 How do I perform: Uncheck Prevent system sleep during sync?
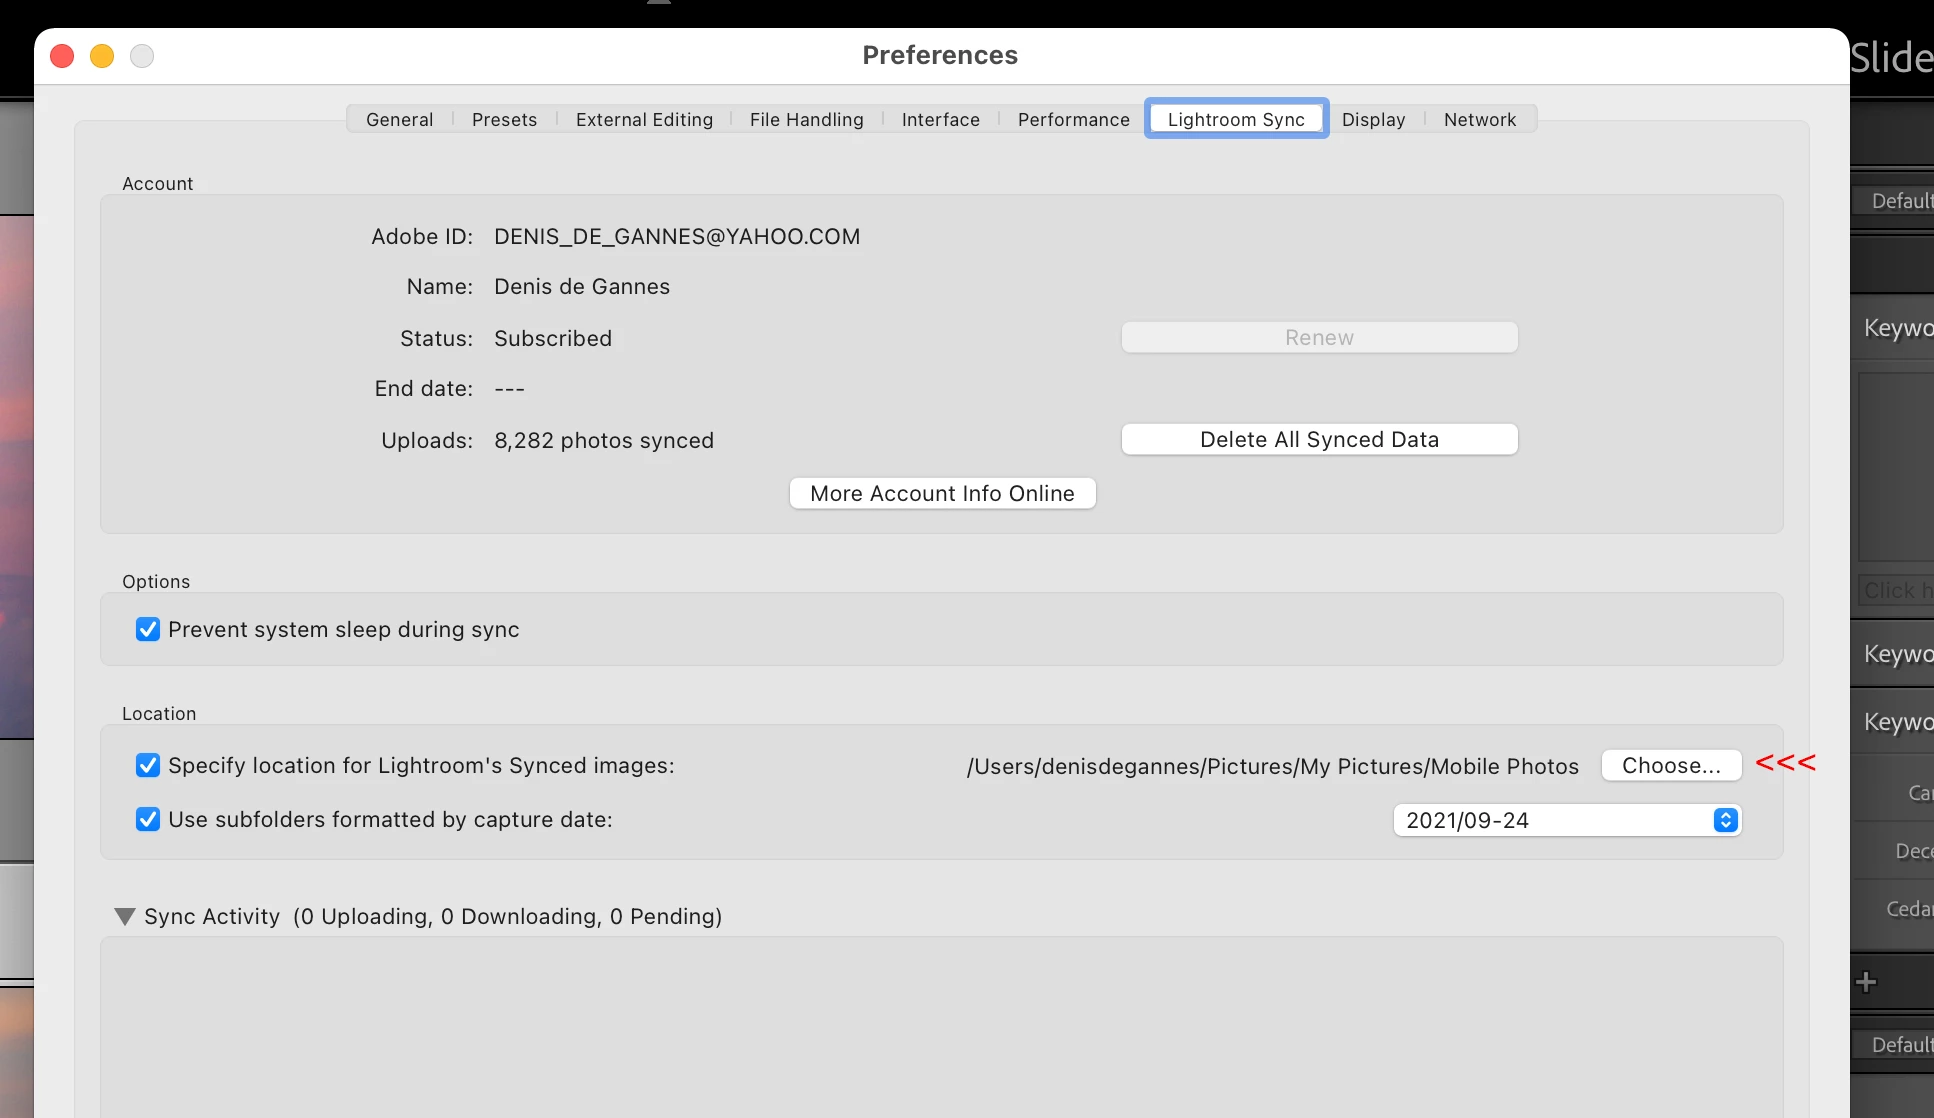tap(148, 630)
